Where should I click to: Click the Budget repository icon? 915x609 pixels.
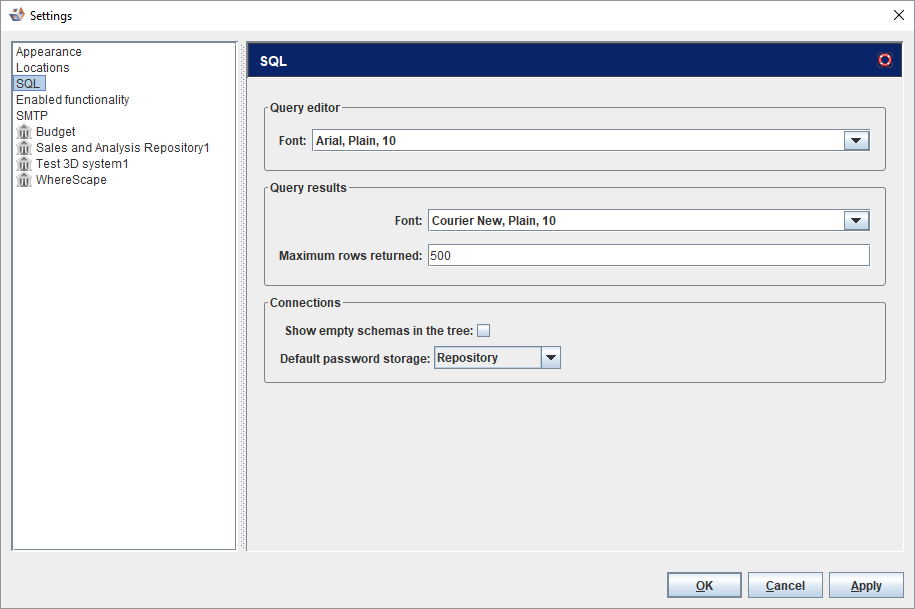[24, 132]
